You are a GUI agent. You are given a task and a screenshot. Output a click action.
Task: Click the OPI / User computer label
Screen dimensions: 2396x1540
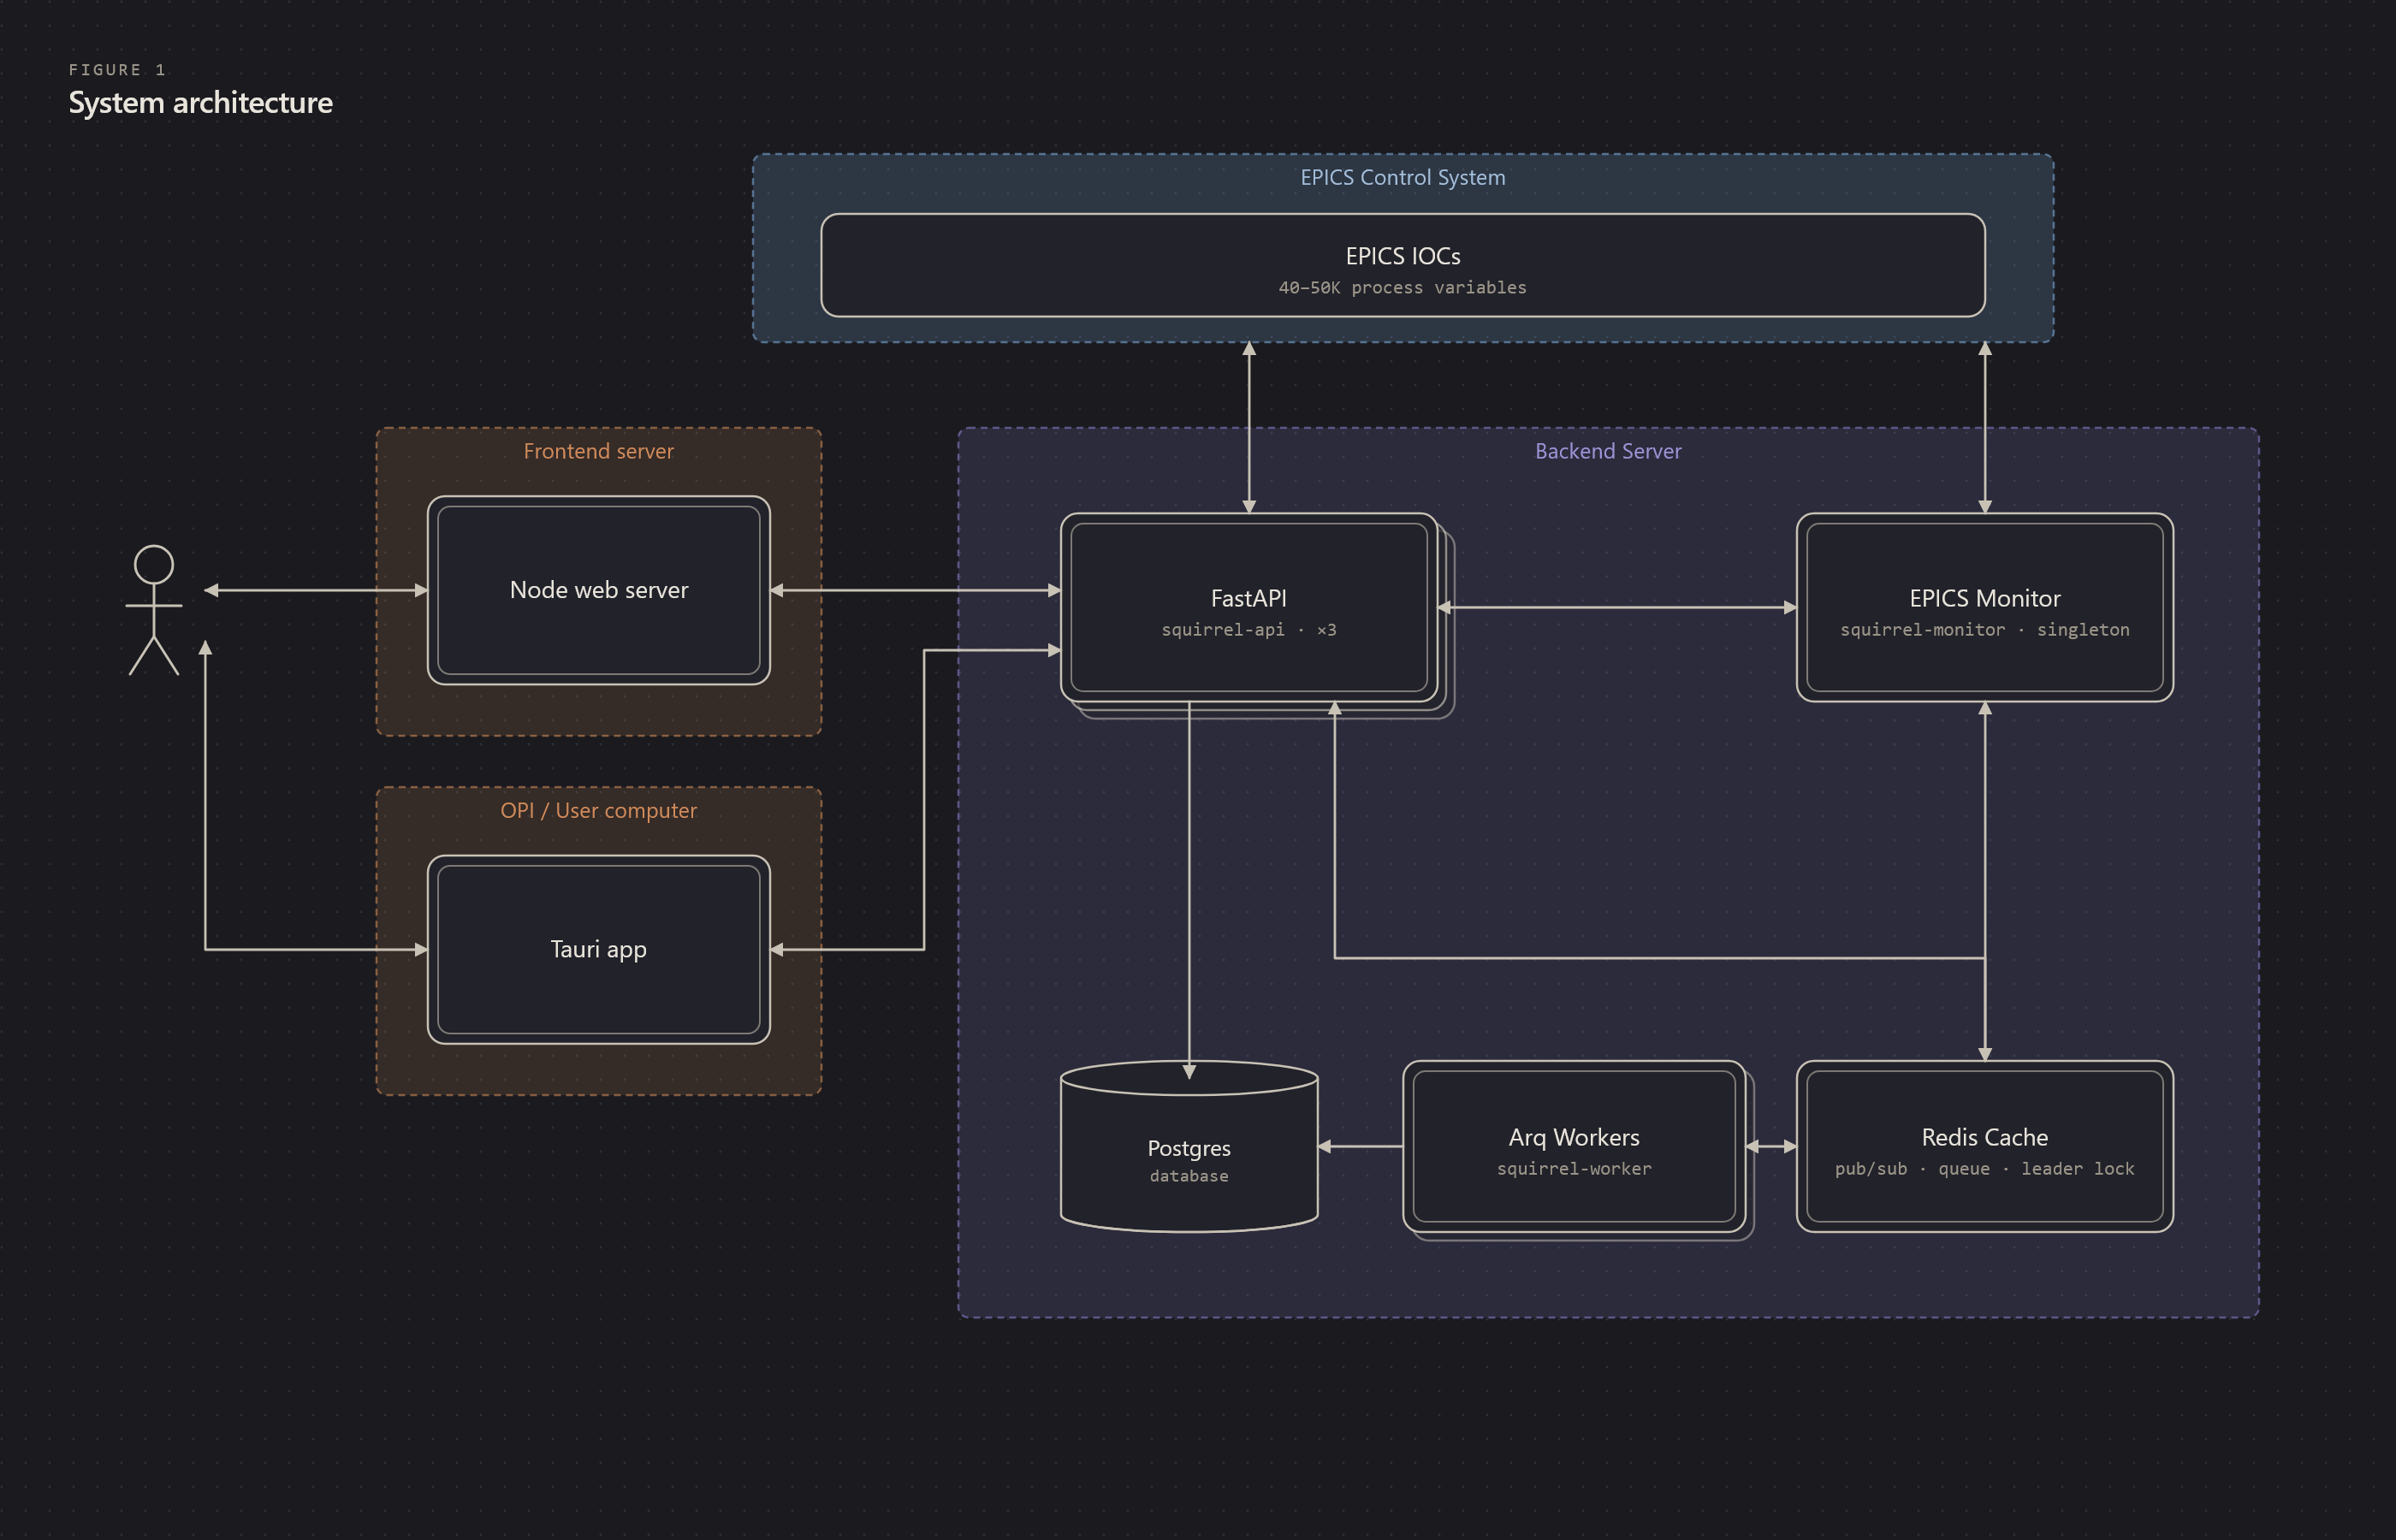598,810
